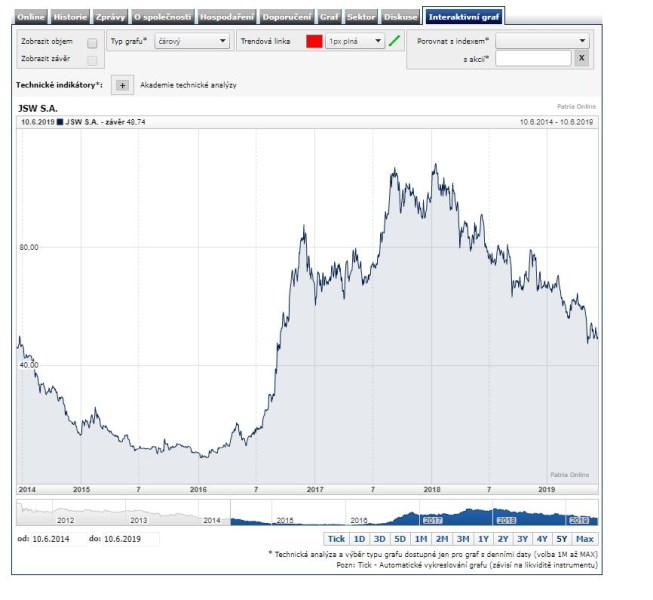Select the Max time range button
The height and width of the screenshot is (600, 653).
[585, 539]
